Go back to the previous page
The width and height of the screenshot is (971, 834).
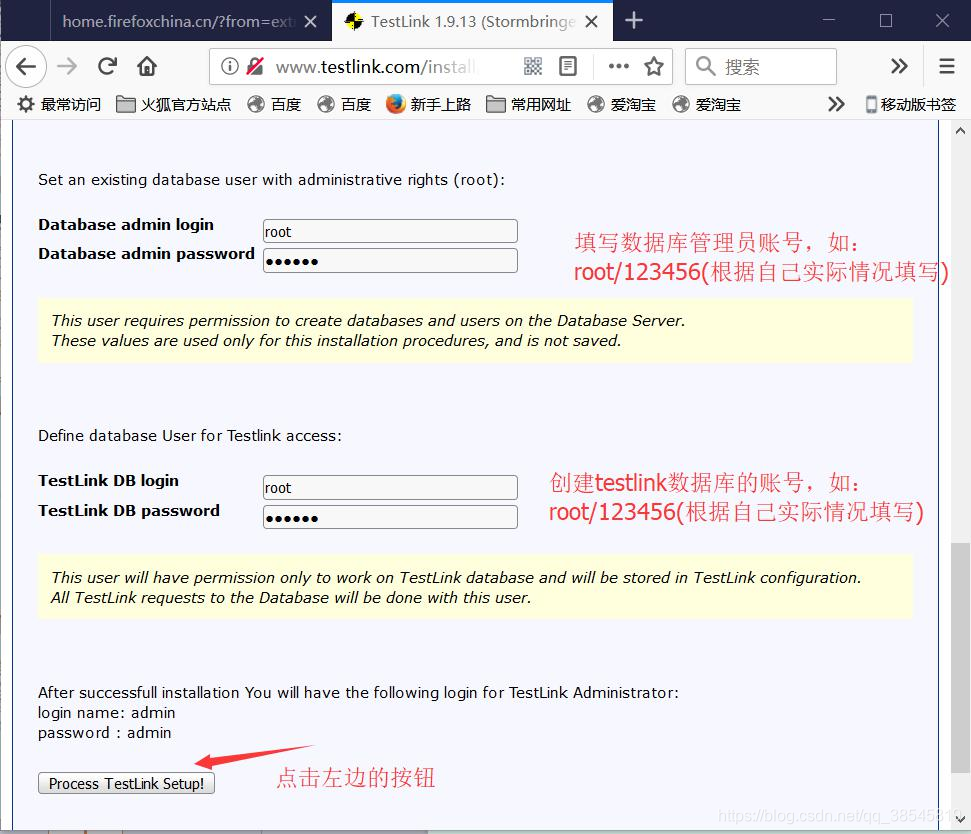[26, 66]
